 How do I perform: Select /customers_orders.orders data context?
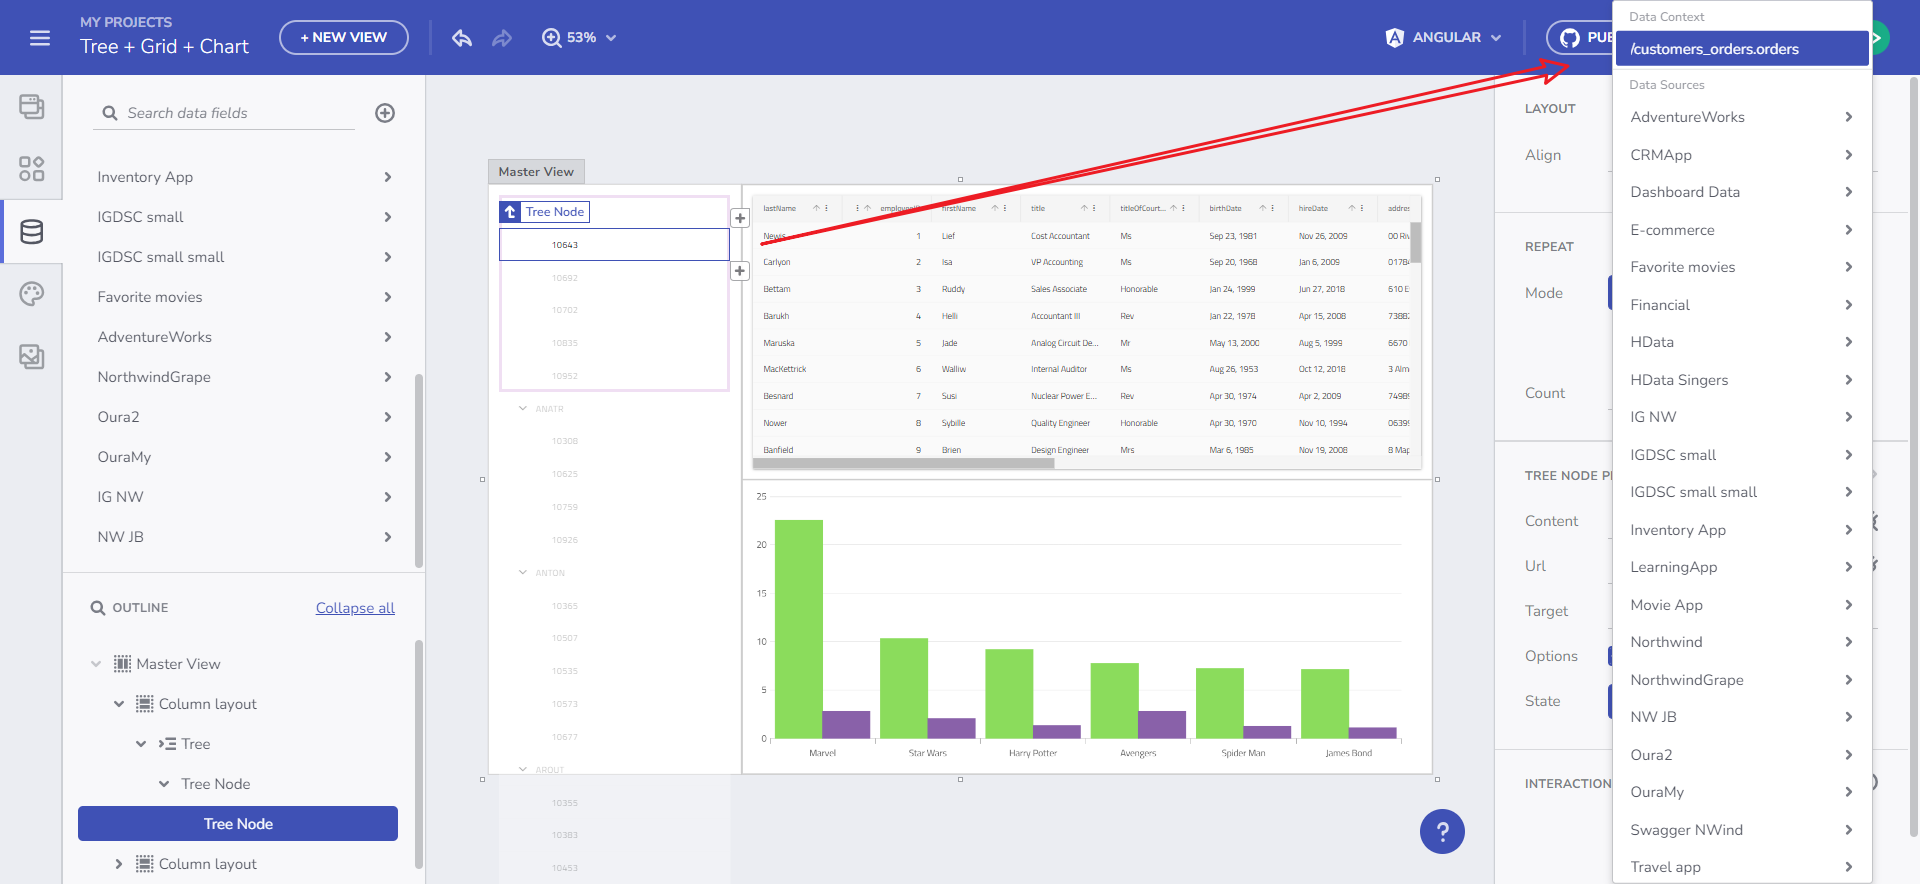[x=1741, y=49]
